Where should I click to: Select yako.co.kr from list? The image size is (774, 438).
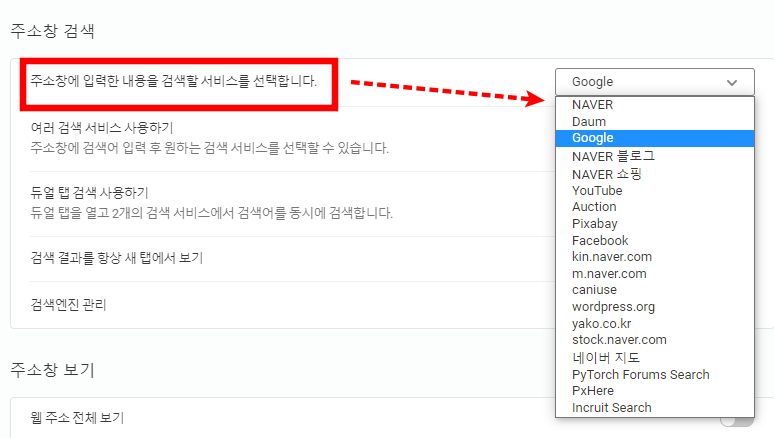(x=655, y=323)
